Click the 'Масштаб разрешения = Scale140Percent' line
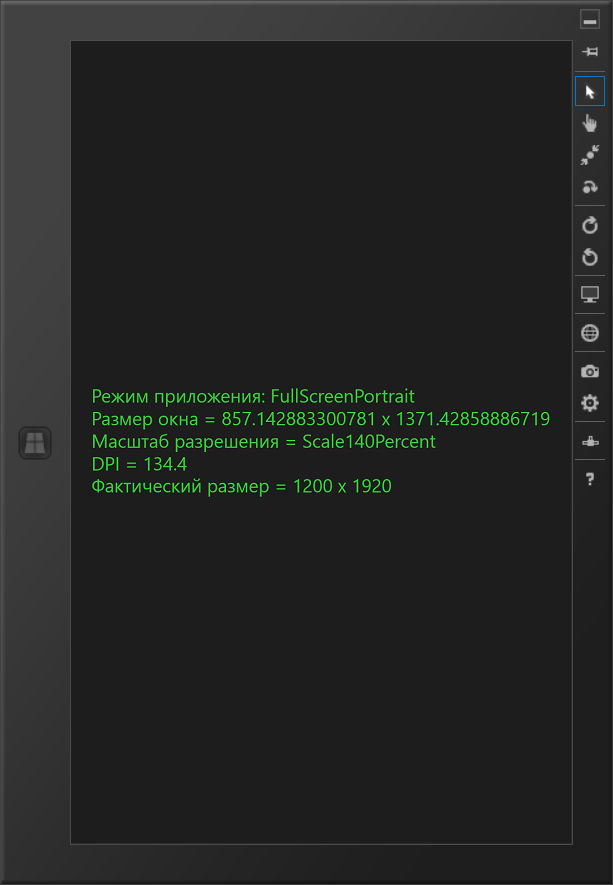 [x=264, y=441]
